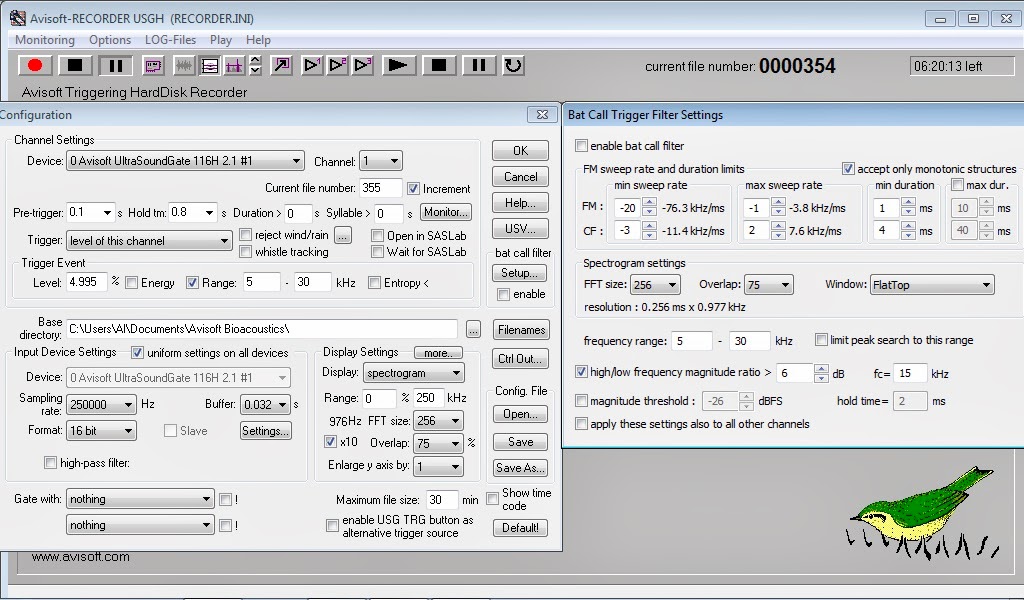Click the Save As button in Configuration
This screenshot has width=1024, height=600.
520,467
